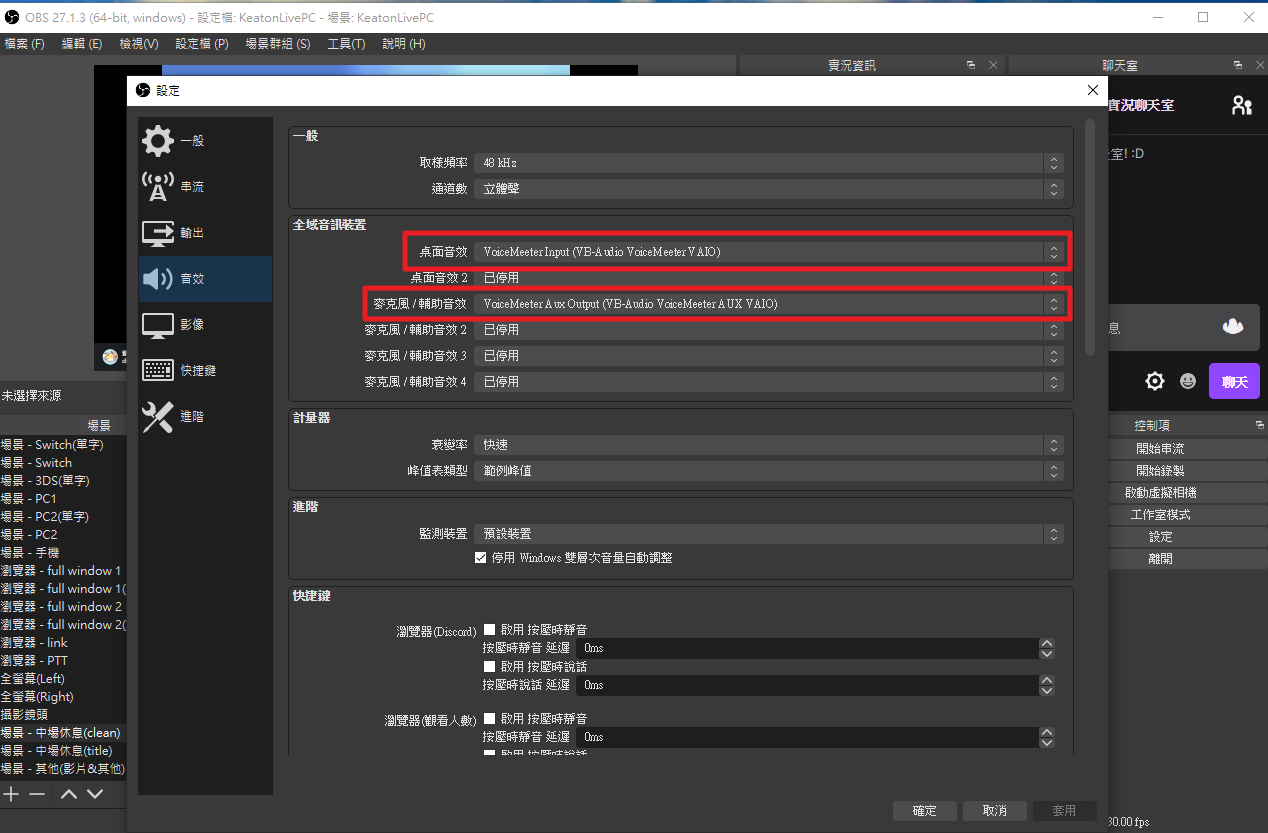Screen dimensions: 1268x833
Task: Click 瀏覽器(觀看人數) 按壓時靜音 延遲 0ms field
Action: click(x=808, y=737)
